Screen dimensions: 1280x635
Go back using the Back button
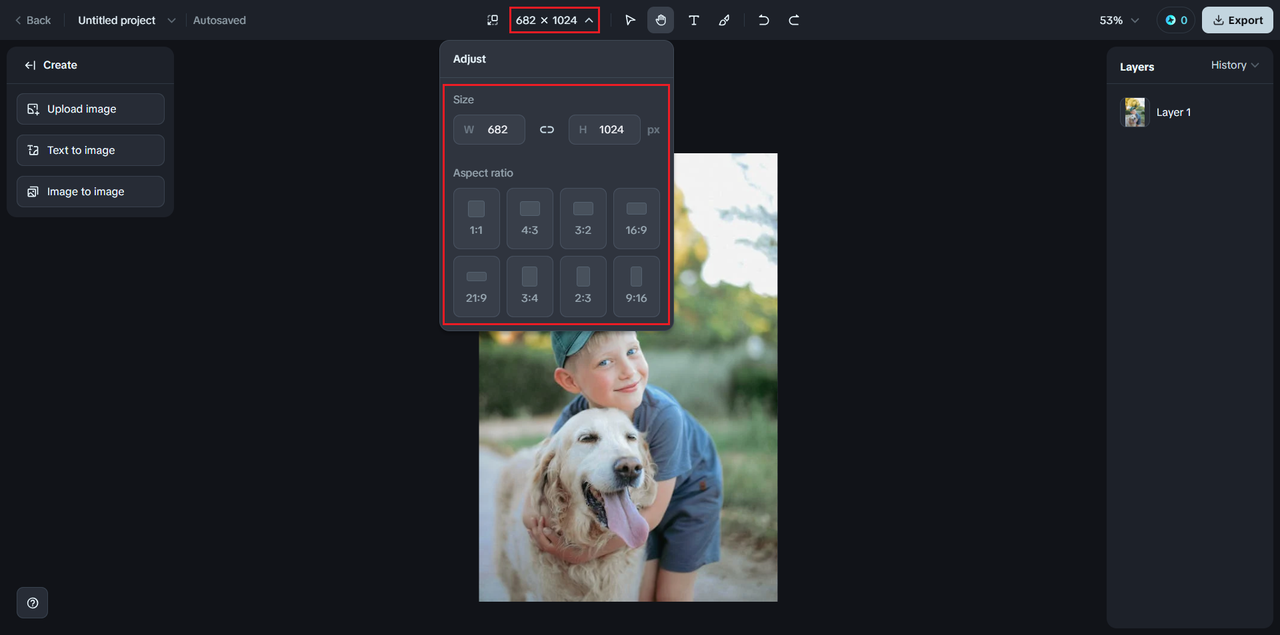32,20
